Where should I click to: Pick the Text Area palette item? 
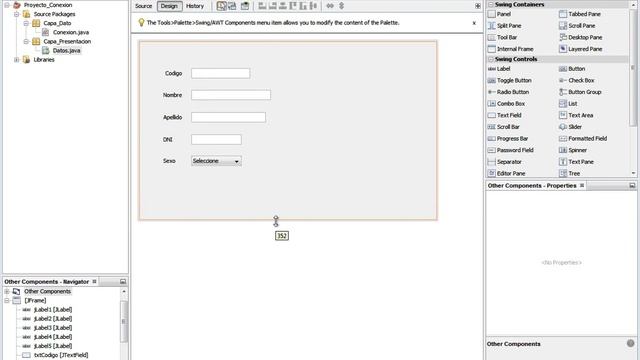pyautogui.click(x=576, y=115)
